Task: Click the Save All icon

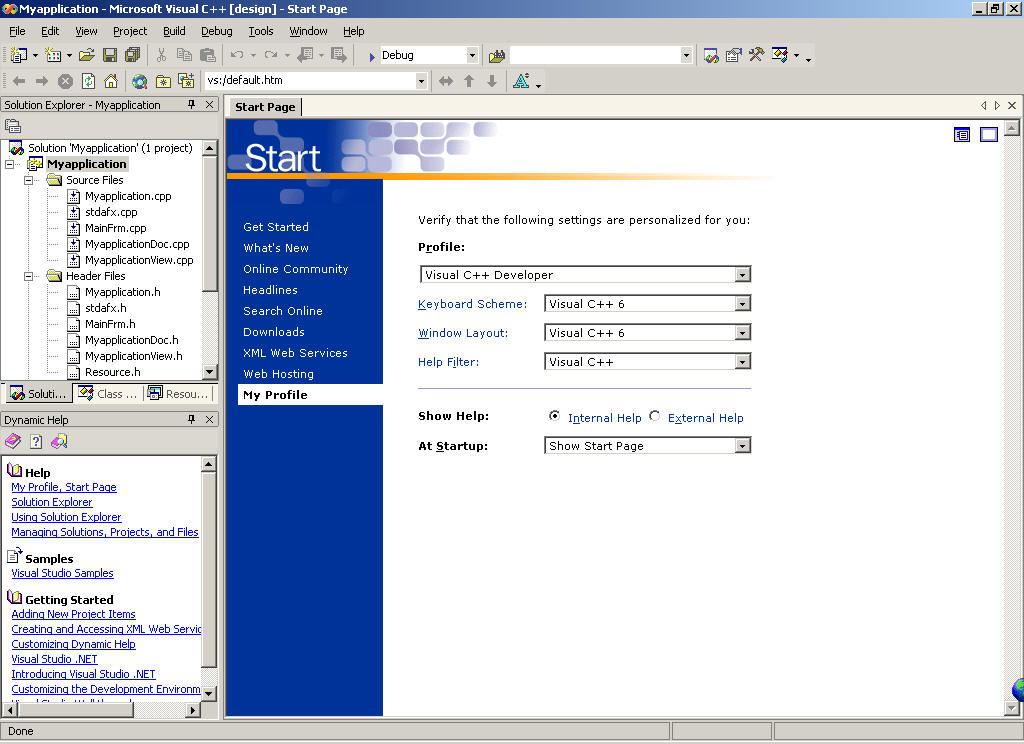Action: pos(133,56)
